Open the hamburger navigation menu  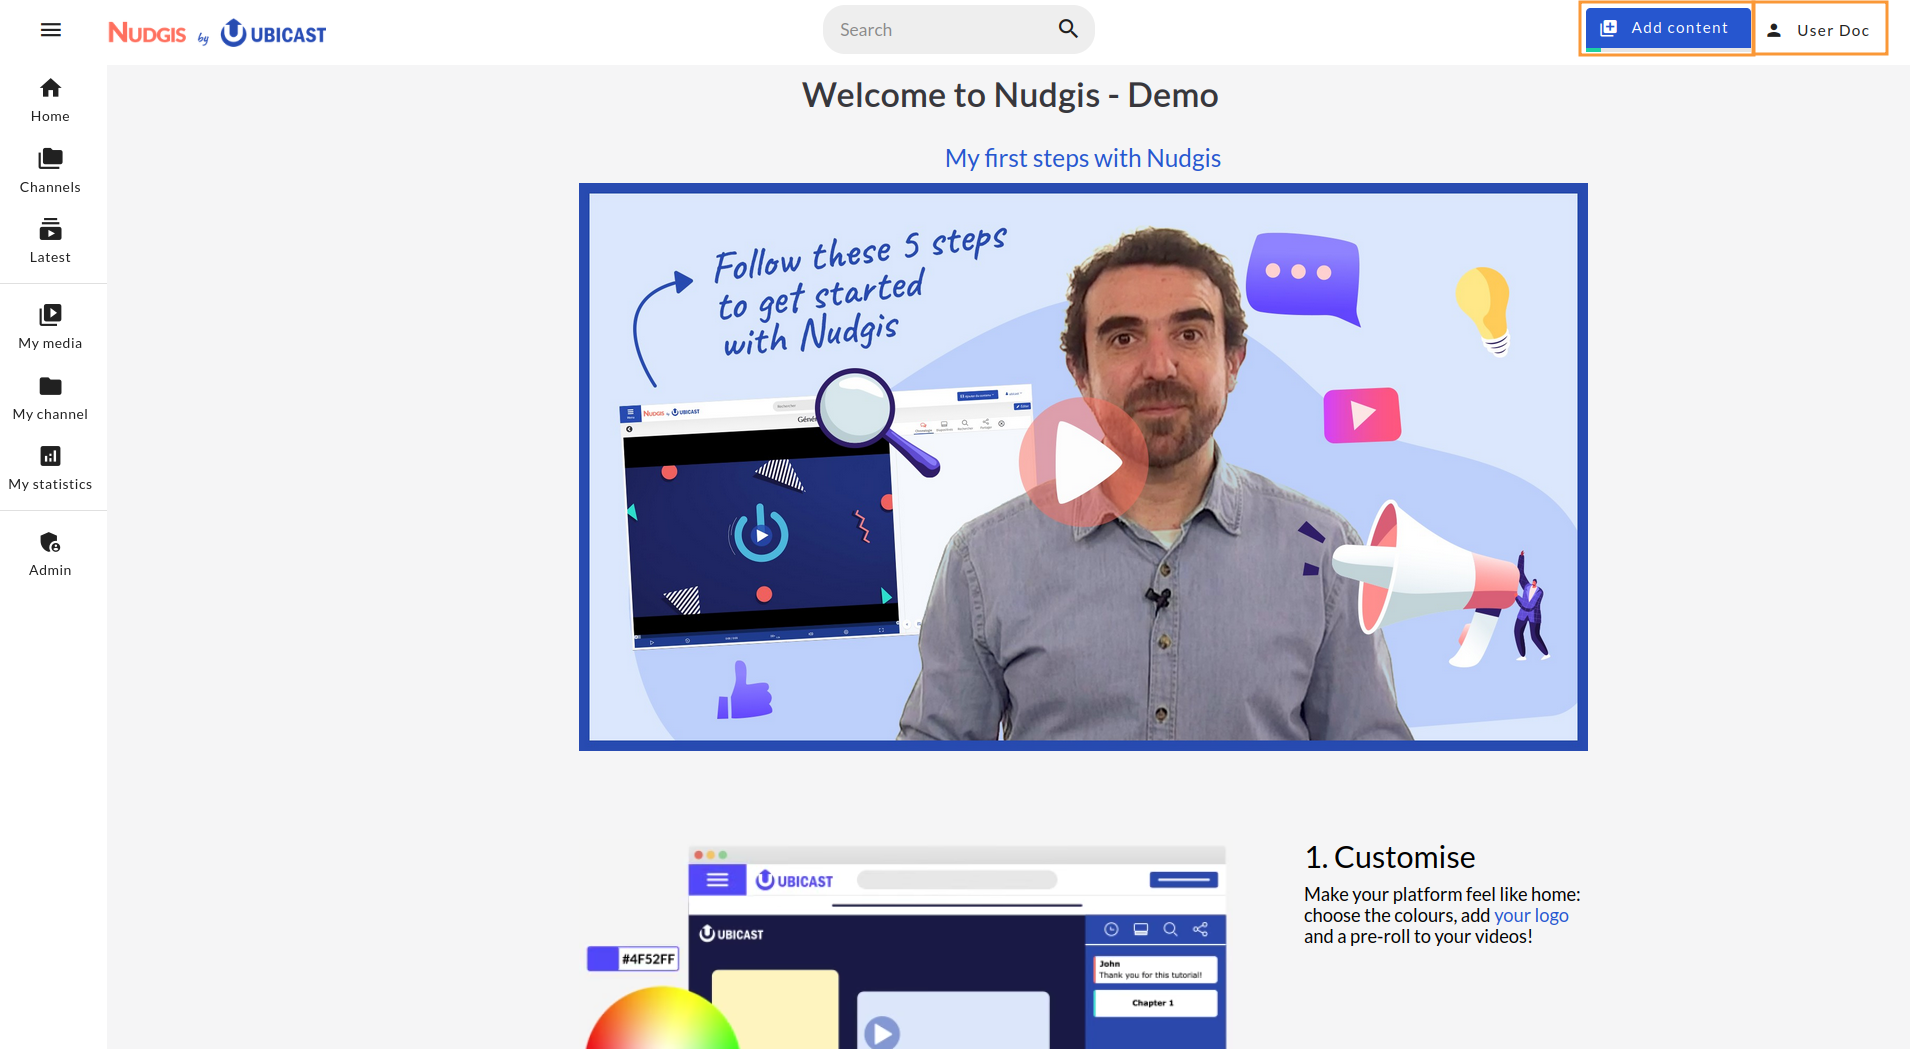coord(51,30)
